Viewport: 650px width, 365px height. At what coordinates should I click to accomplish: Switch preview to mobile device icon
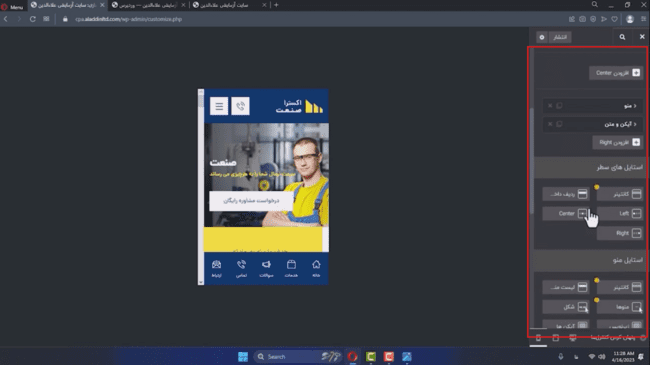tap(538, 338)
